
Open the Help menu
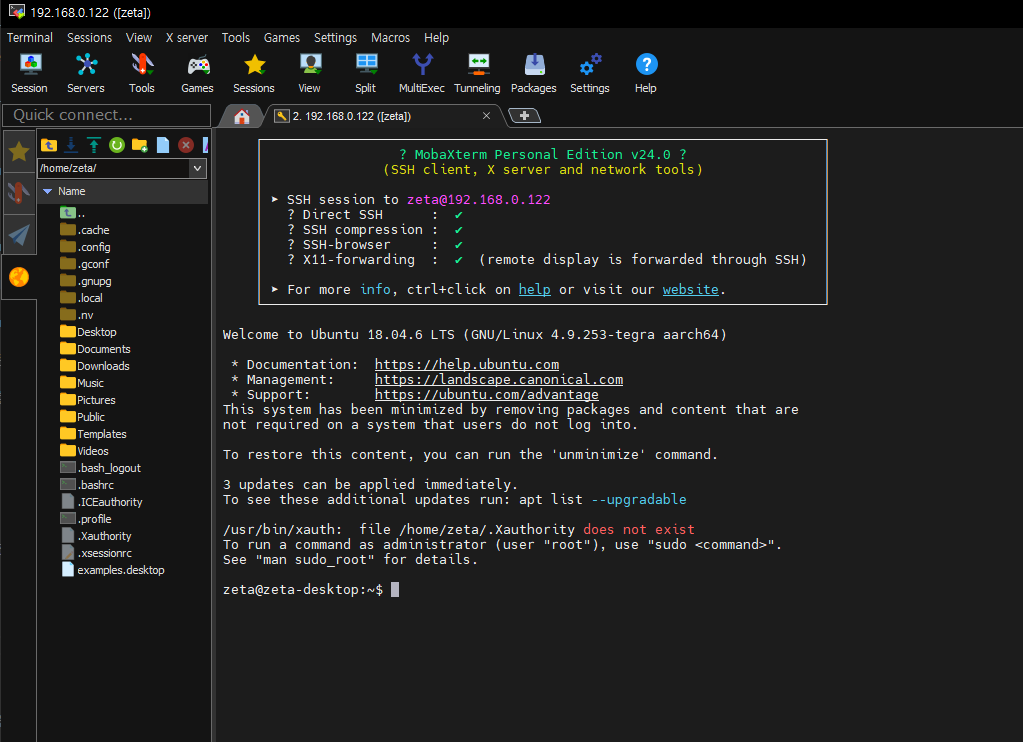436,38
